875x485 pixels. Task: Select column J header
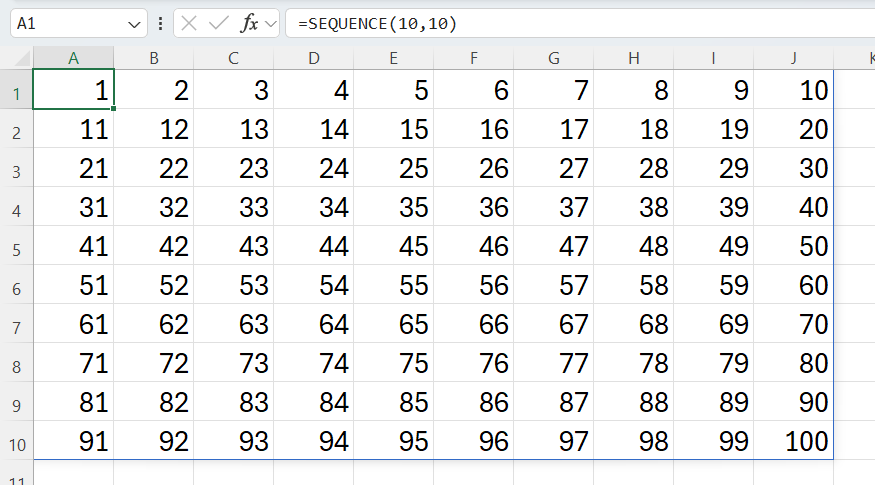click(x=794, y=58)
